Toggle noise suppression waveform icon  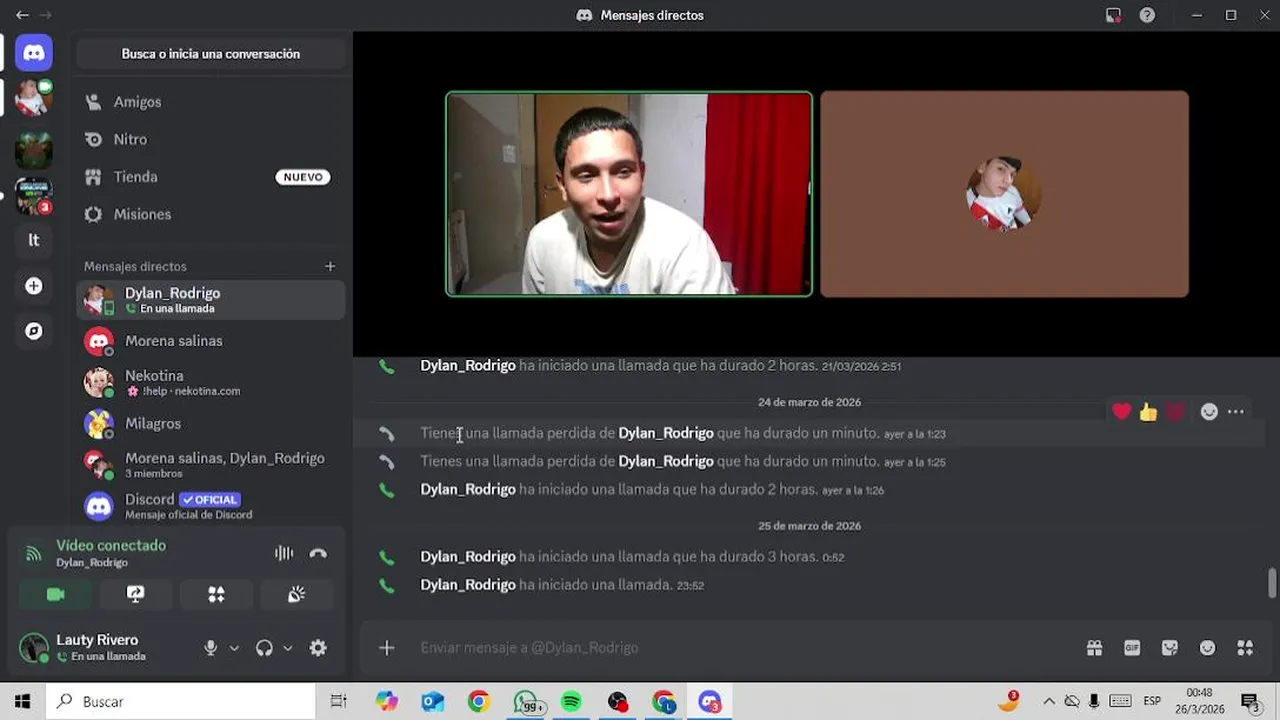[284, 553]
